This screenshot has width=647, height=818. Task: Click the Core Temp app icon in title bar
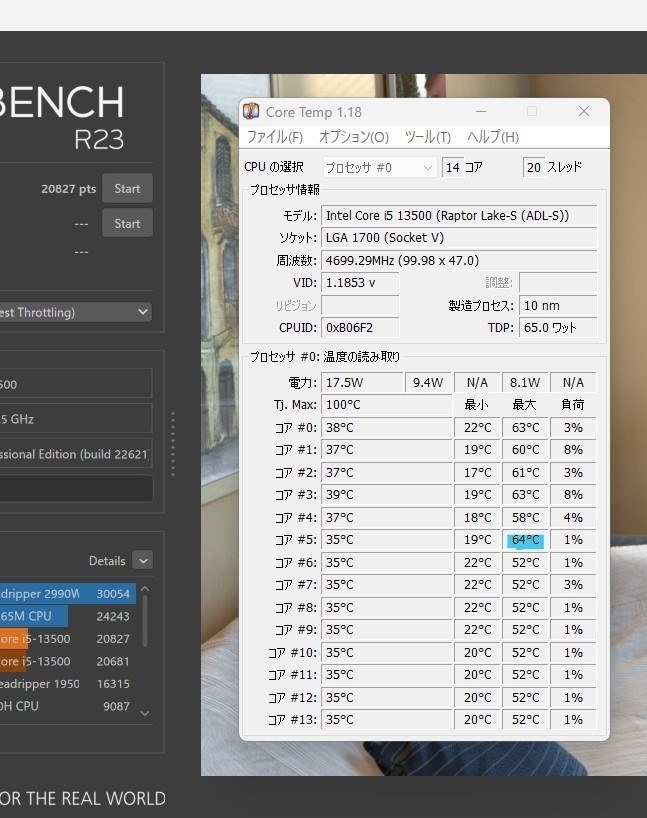coord(251,112)
